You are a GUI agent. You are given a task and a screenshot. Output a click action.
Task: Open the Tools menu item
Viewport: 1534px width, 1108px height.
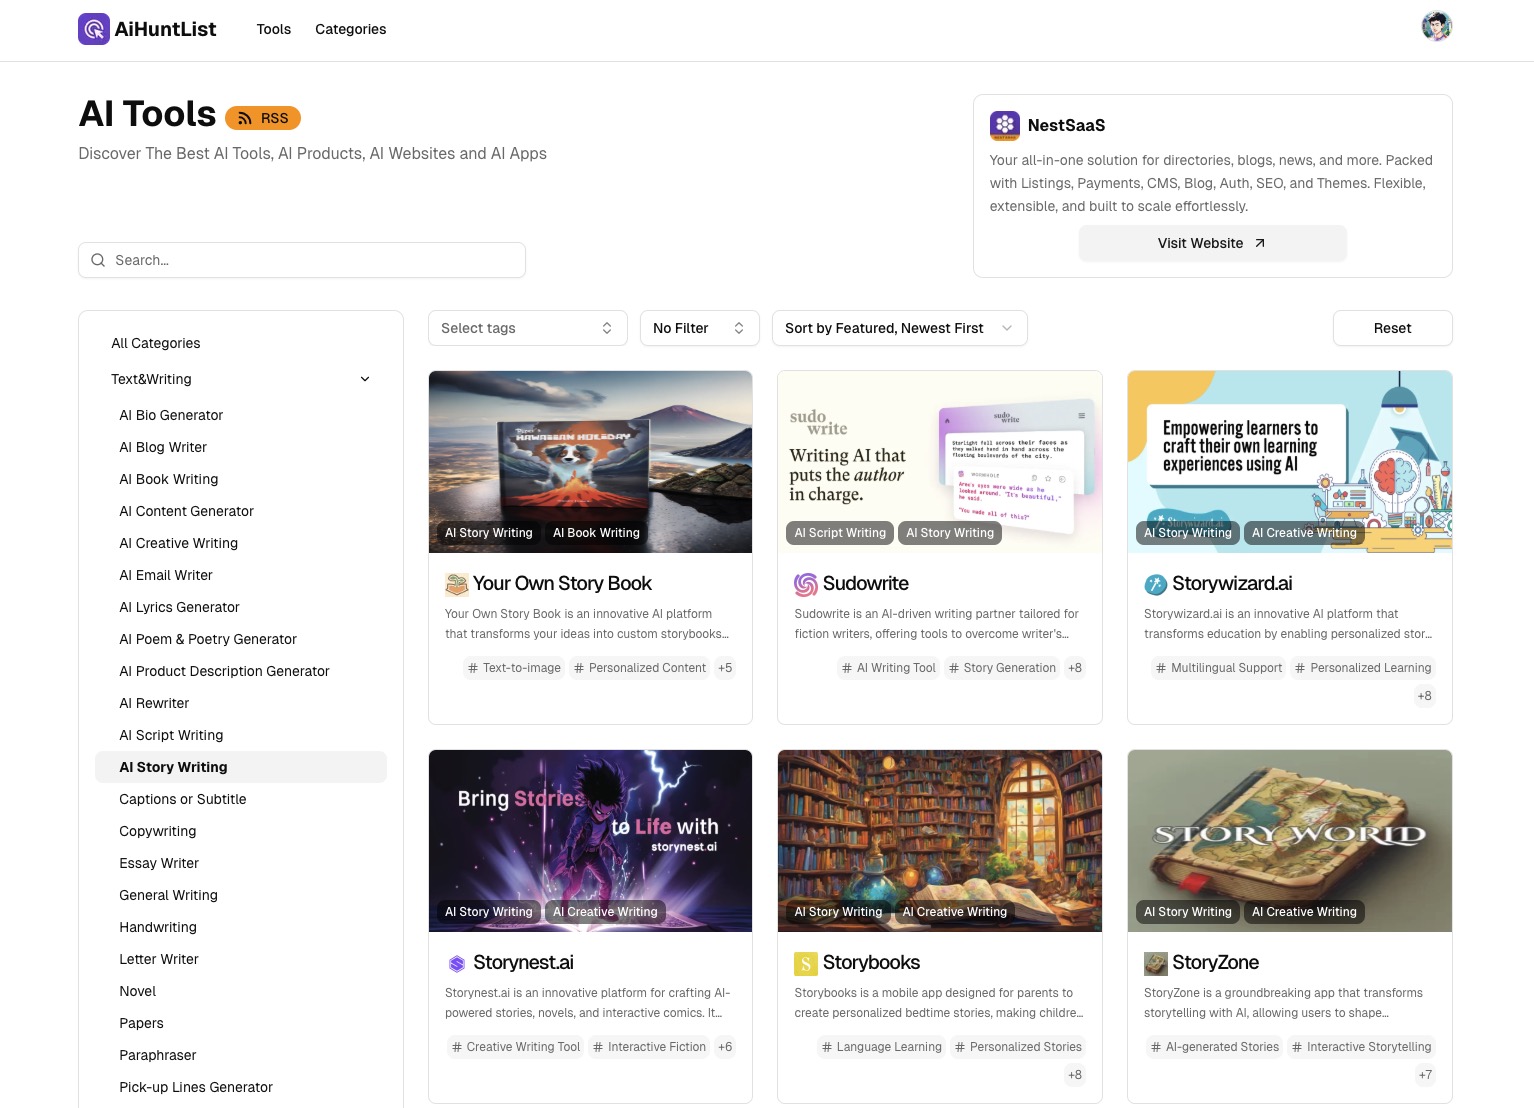tap(273, 29)
